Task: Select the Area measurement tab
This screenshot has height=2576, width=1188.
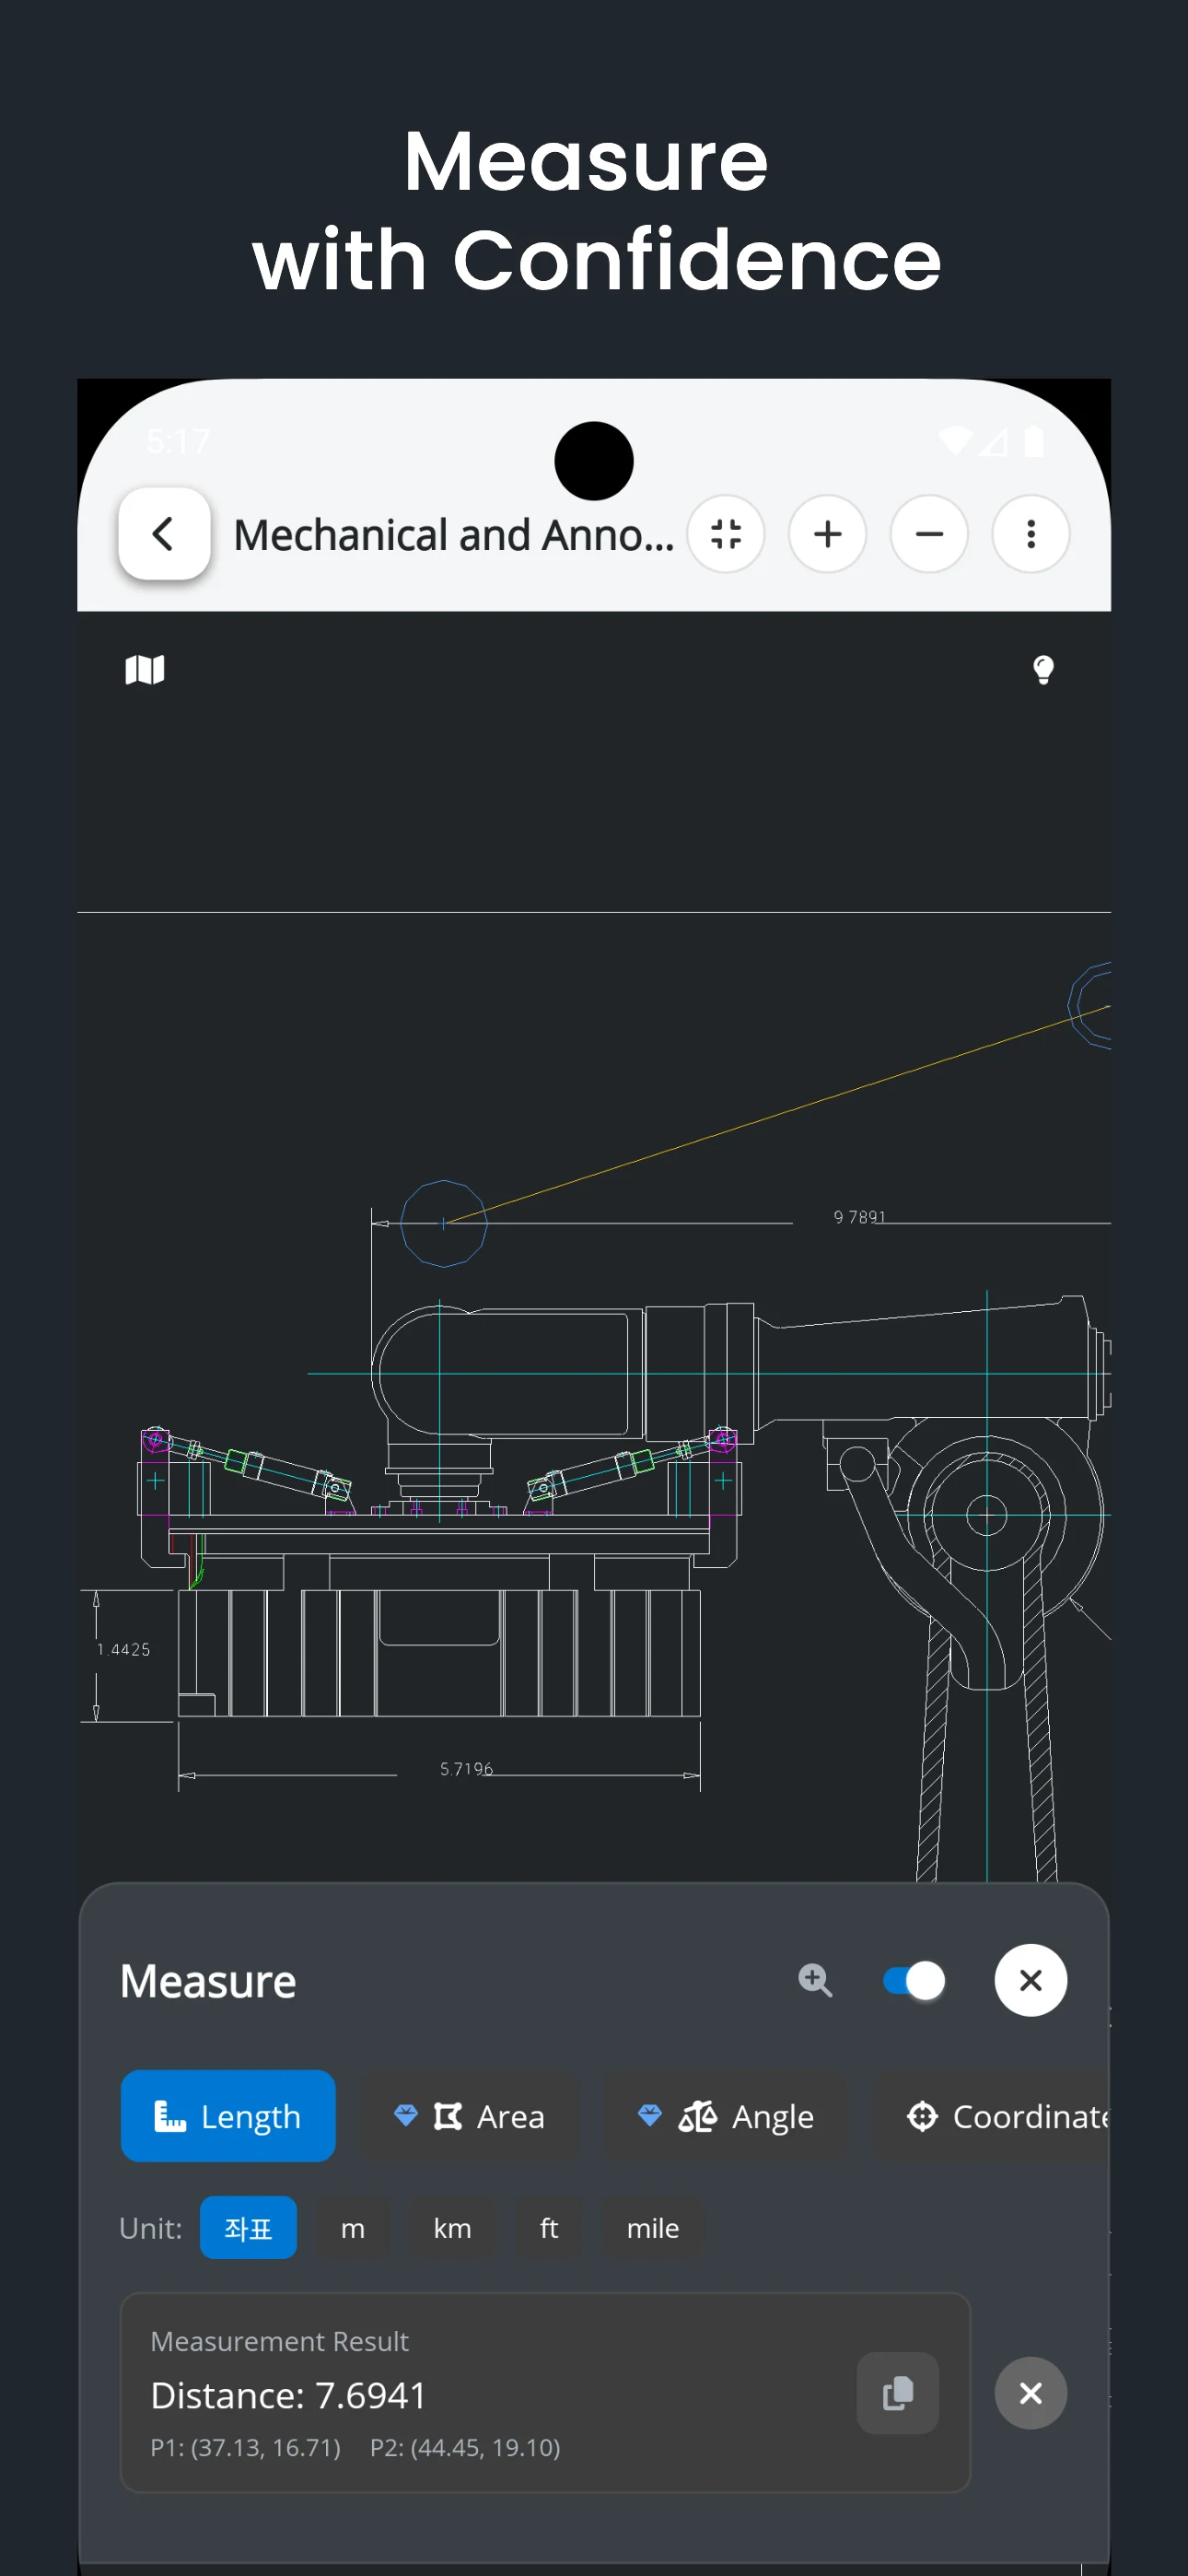Action: pyautogui.click(x=470, y=2116)
